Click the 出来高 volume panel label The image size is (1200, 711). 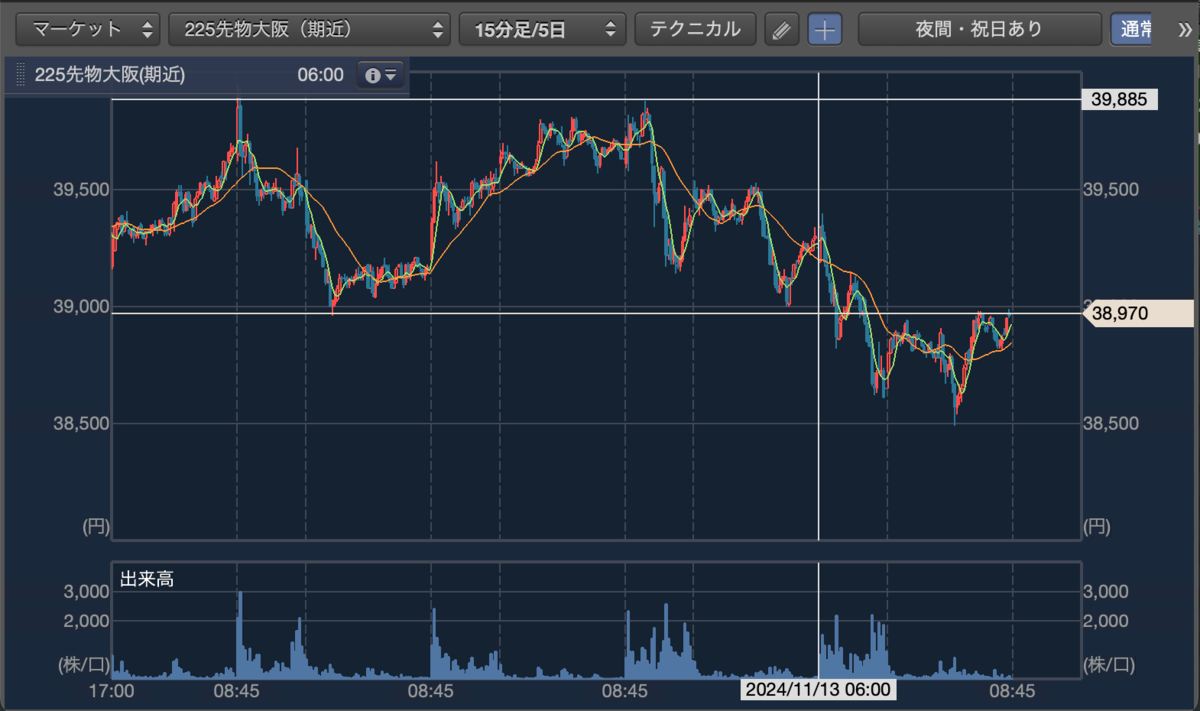(x=146, y=578)
